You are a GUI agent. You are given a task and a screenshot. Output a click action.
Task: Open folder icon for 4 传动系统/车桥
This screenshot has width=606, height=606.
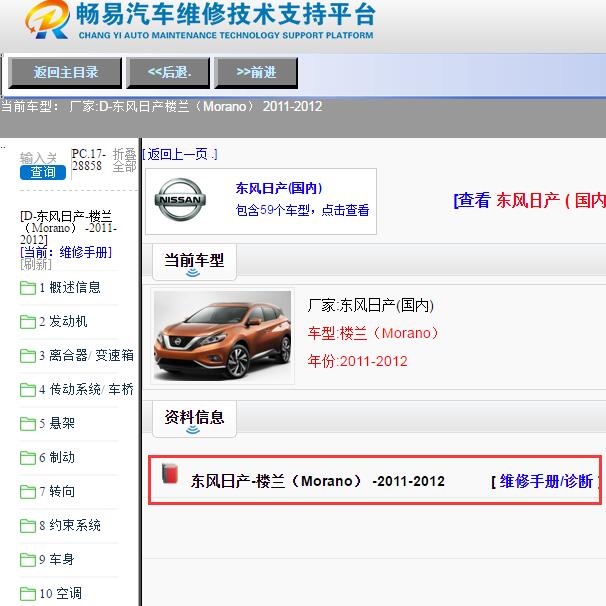(x=27, y=390)
